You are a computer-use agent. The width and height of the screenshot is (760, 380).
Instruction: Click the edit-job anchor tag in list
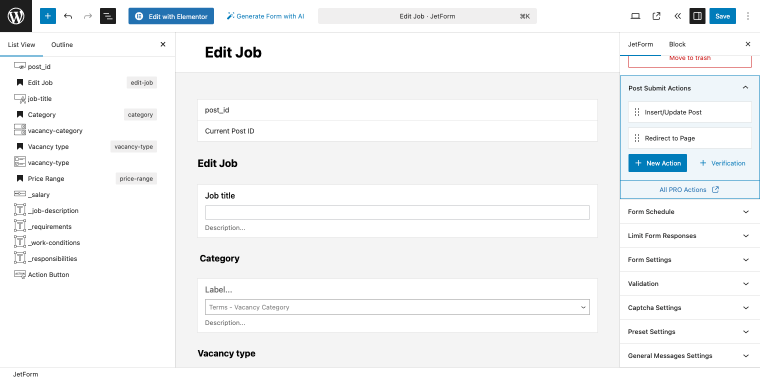142,82
